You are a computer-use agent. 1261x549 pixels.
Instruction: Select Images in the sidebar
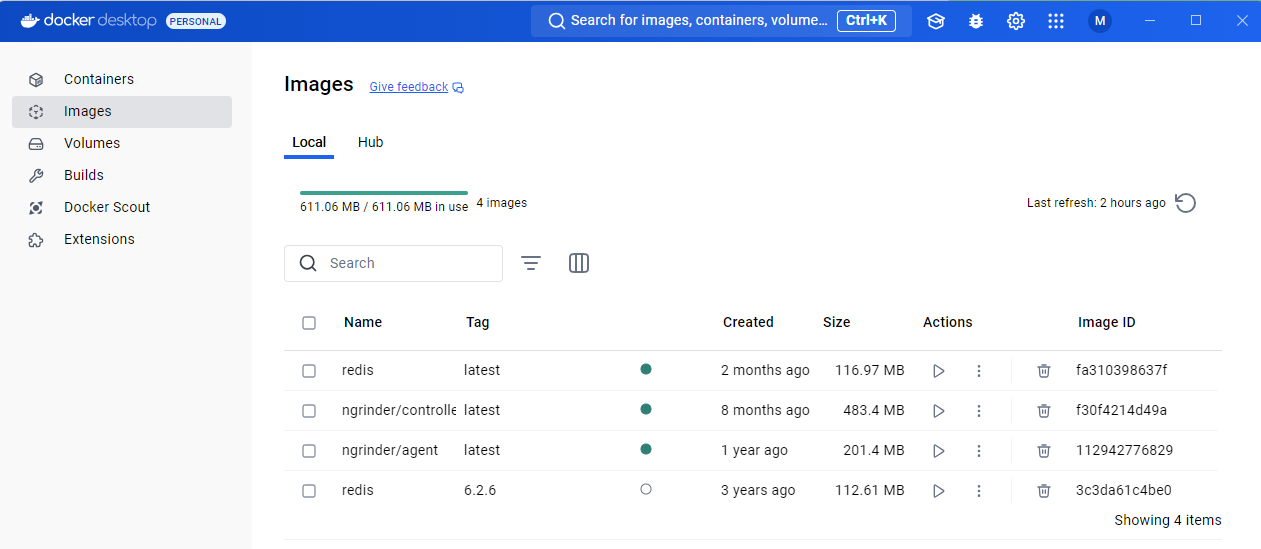(122, 111)
